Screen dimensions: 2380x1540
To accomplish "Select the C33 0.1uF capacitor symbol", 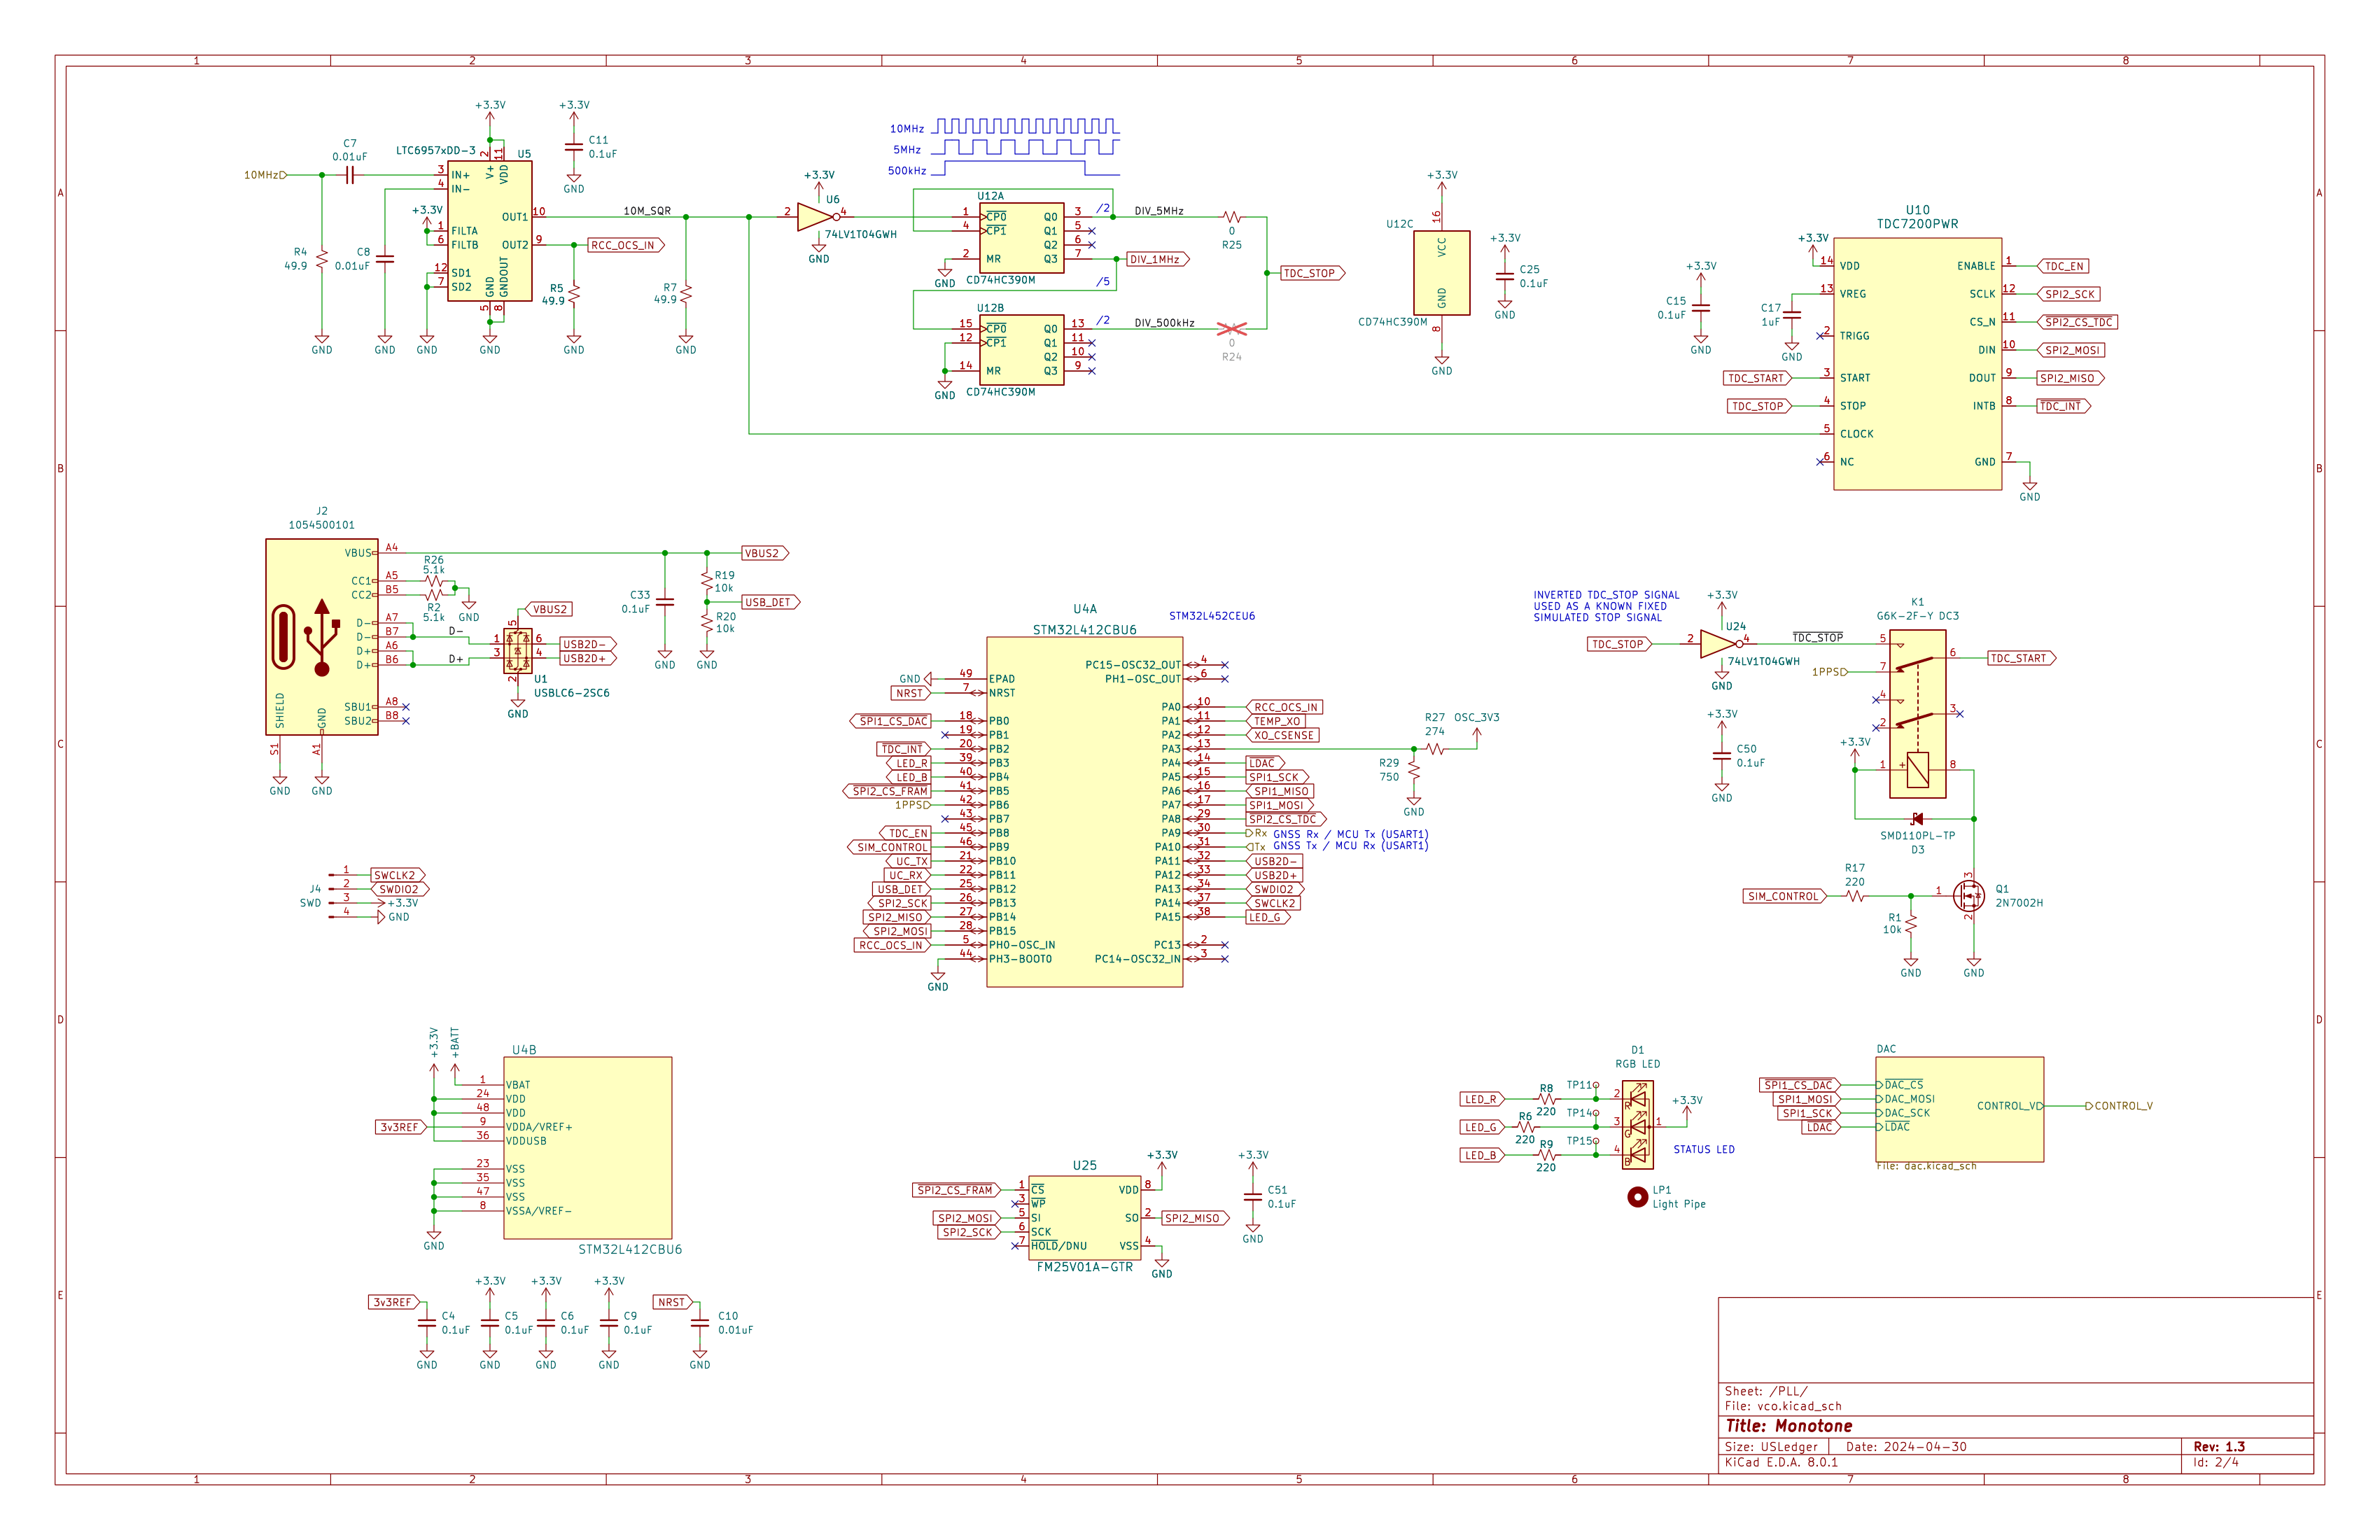I will (665, 602).
